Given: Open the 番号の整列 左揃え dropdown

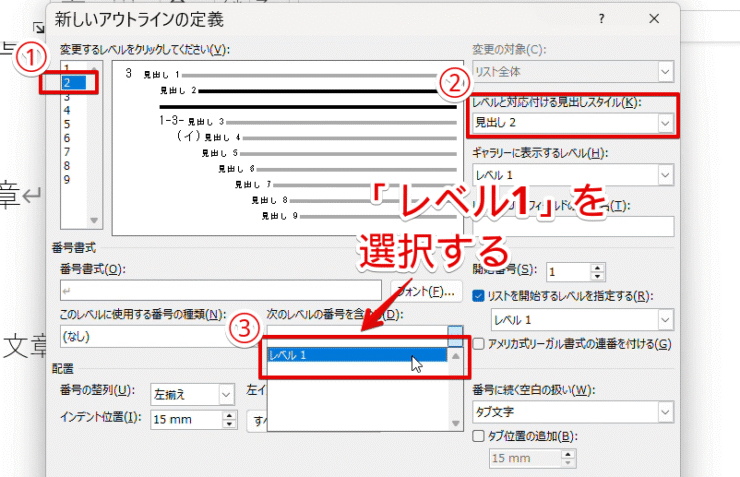Looking at the screenshot, I should point(227,395).
